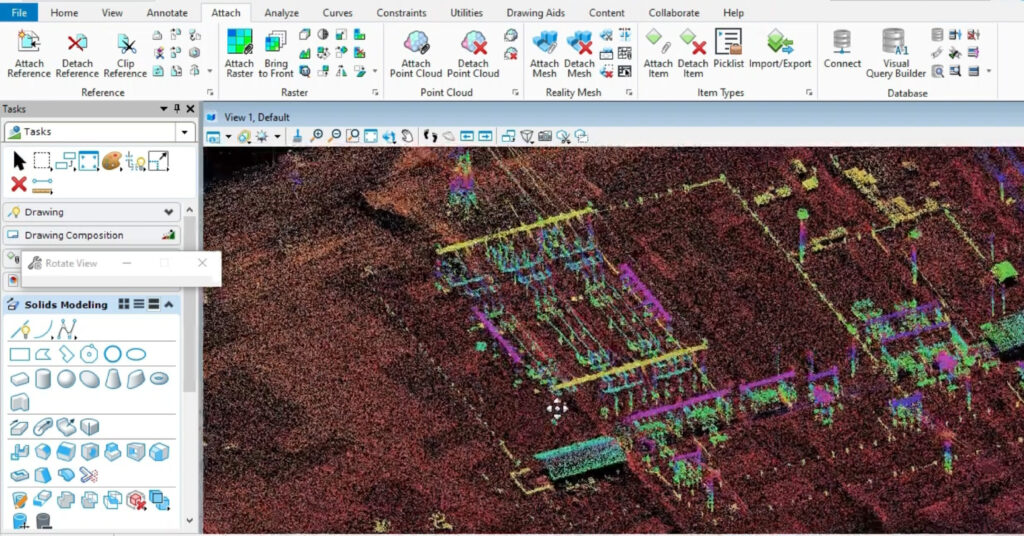Open Visual Query Builder
This screenshot has height=536, width=1024.
(x=895, y=55)
